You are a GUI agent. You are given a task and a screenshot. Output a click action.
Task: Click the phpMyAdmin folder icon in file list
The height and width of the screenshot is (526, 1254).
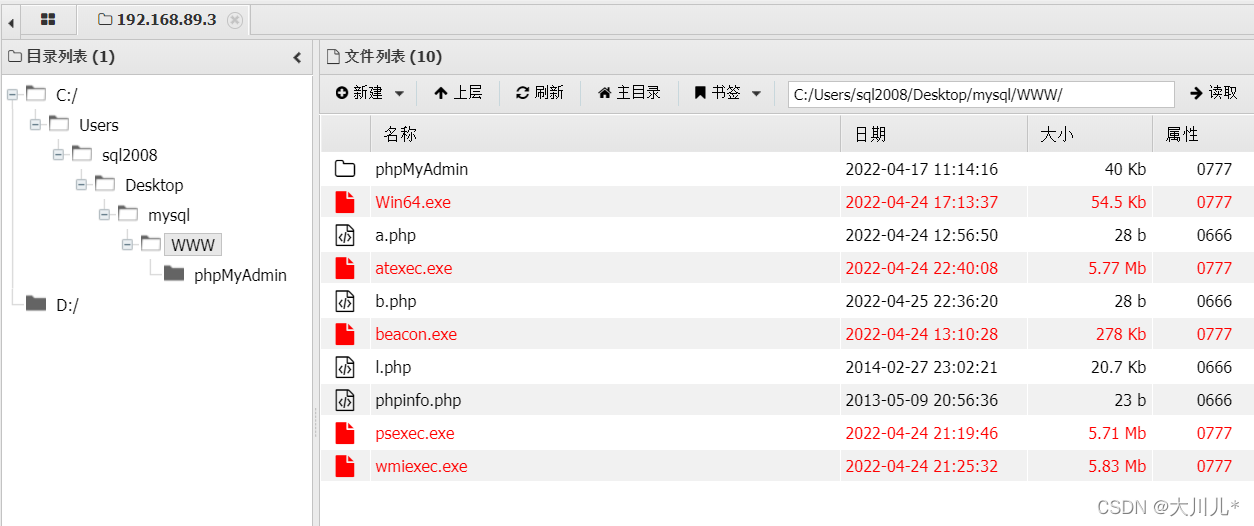click(x=345, y=169)
